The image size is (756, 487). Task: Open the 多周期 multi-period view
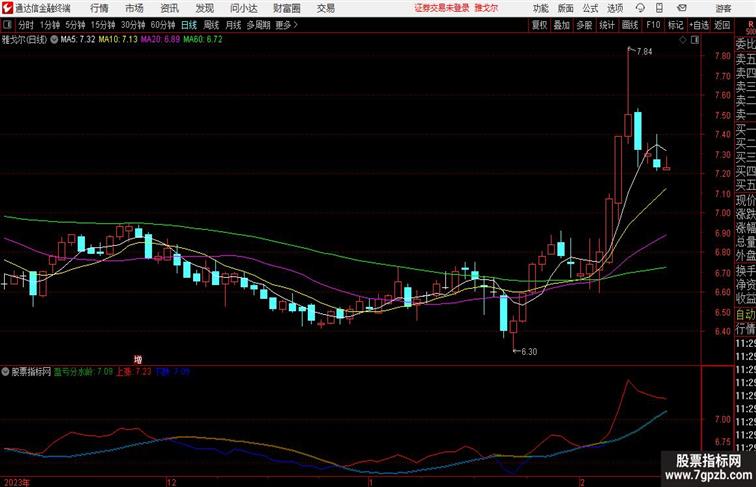(x=258, y=25)
